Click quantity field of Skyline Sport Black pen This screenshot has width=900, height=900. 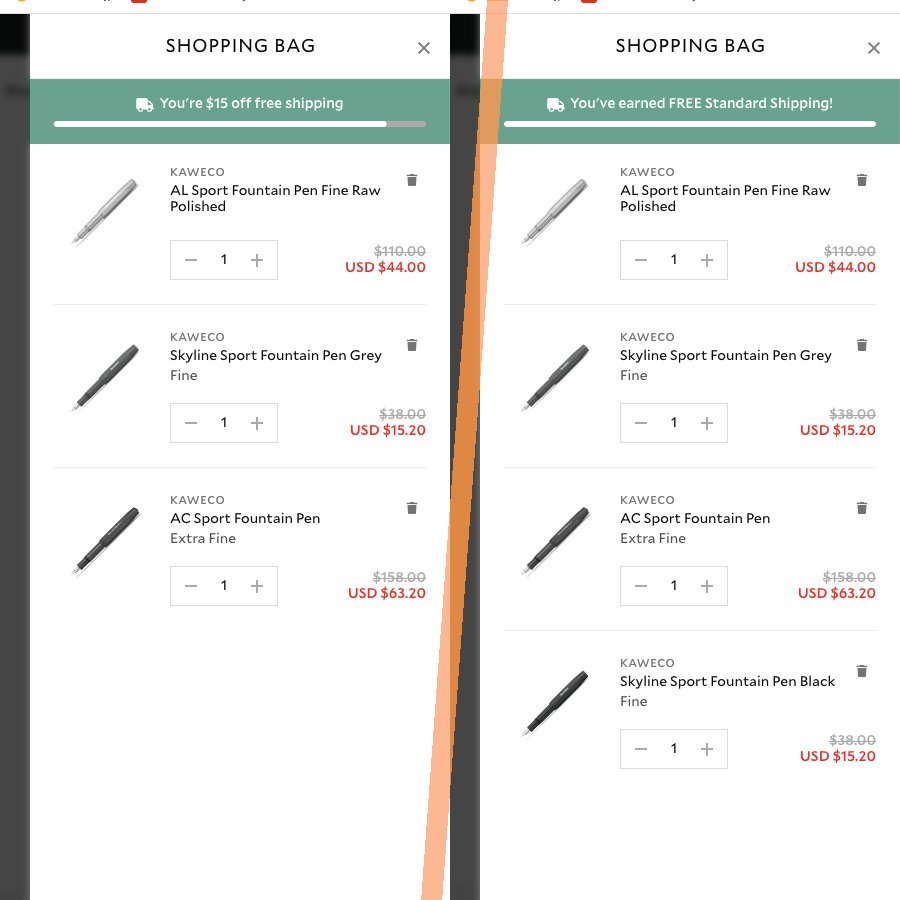[x=674, y=749]
